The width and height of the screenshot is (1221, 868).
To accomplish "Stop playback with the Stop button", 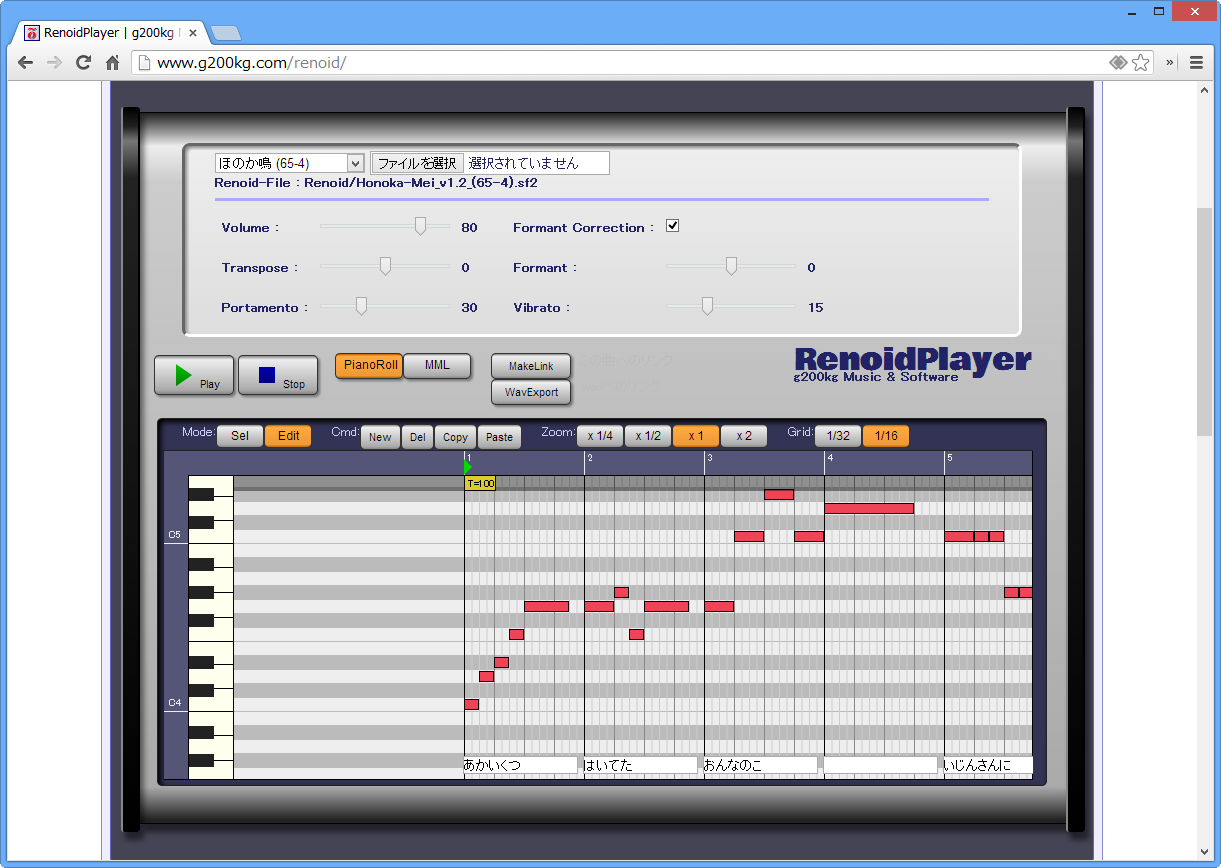I will tap(278, 375).
